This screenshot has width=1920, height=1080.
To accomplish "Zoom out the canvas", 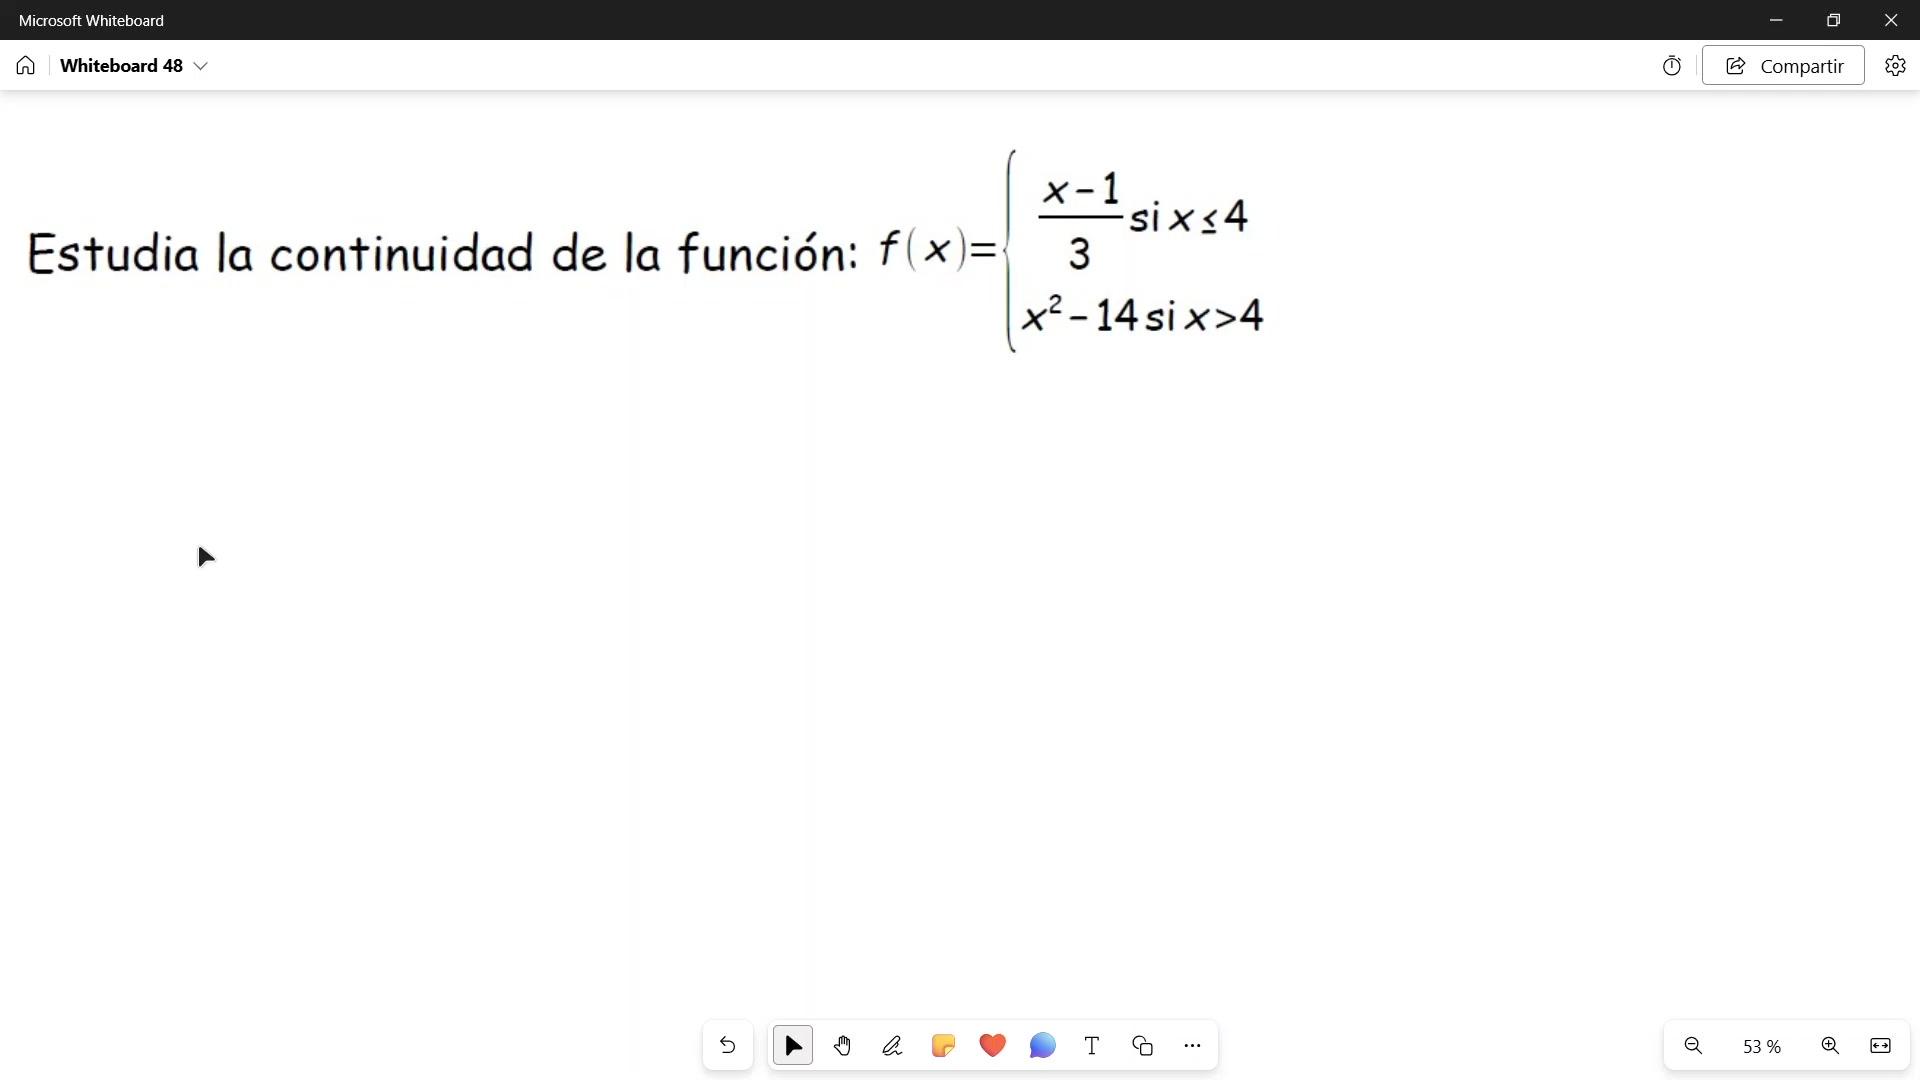I will point(1693,1046).
